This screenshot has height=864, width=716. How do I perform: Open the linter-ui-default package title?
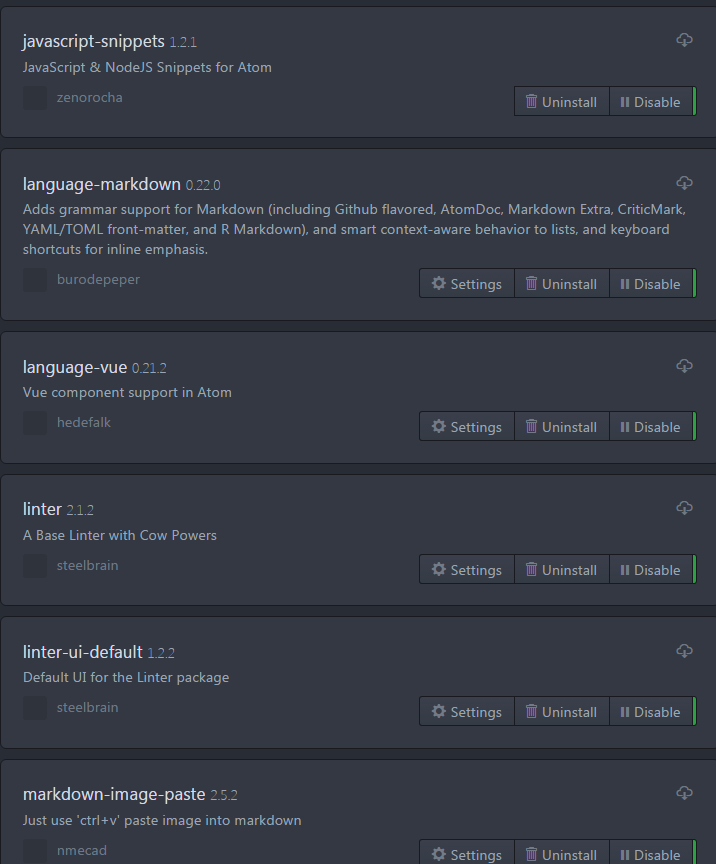[x=83, y=652]
